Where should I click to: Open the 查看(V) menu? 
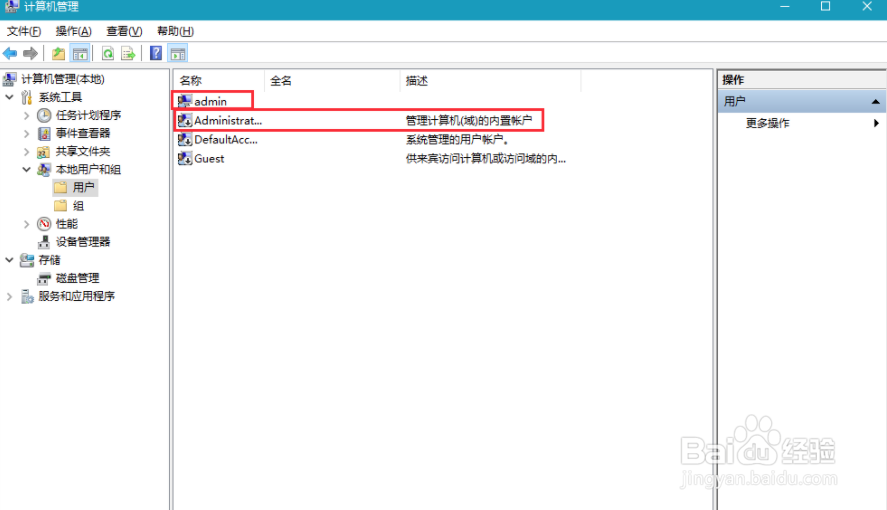click(x=124, y=31)
